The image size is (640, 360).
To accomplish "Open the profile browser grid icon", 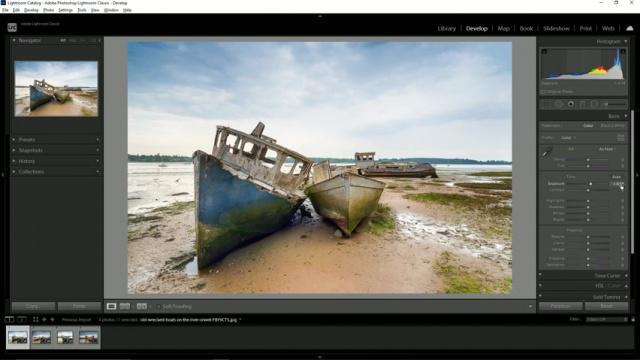I will (x=621, y=138).
